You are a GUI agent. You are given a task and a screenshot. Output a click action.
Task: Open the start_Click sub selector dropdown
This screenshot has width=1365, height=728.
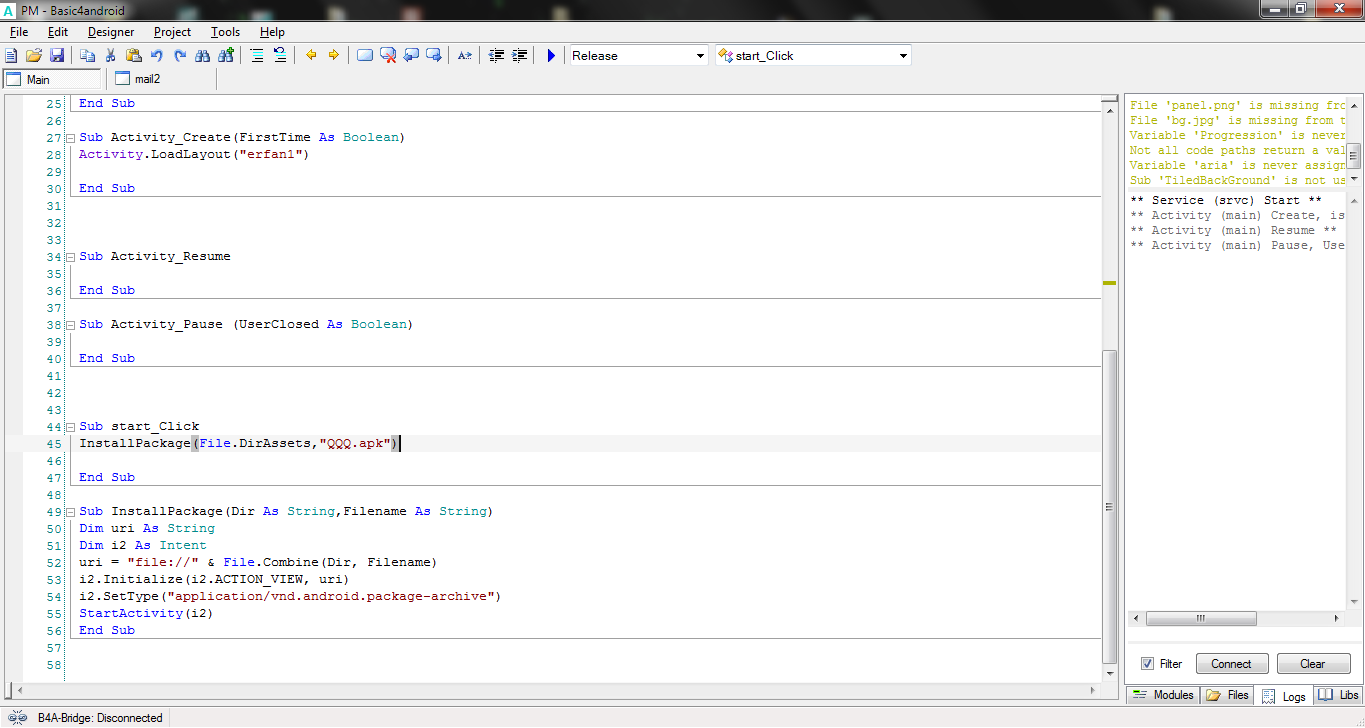coord(903,56)
